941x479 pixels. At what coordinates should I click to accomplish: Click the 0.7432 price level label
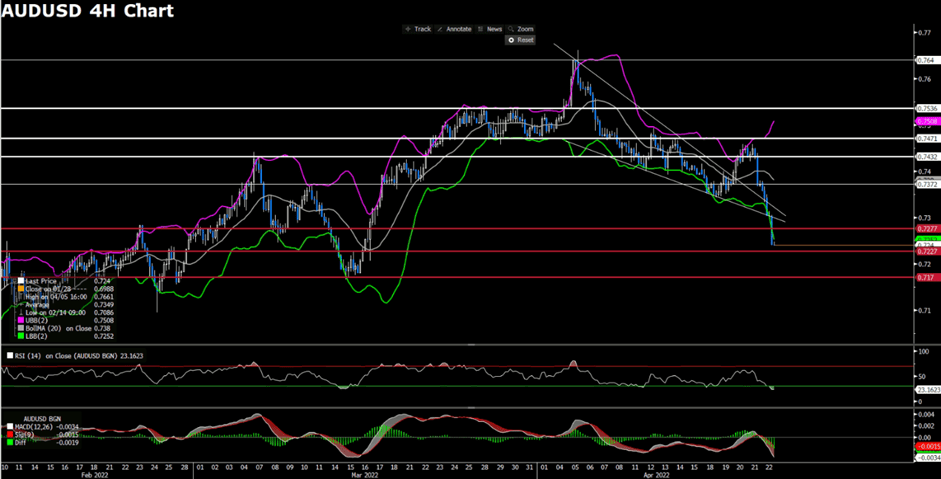[927, 157]
